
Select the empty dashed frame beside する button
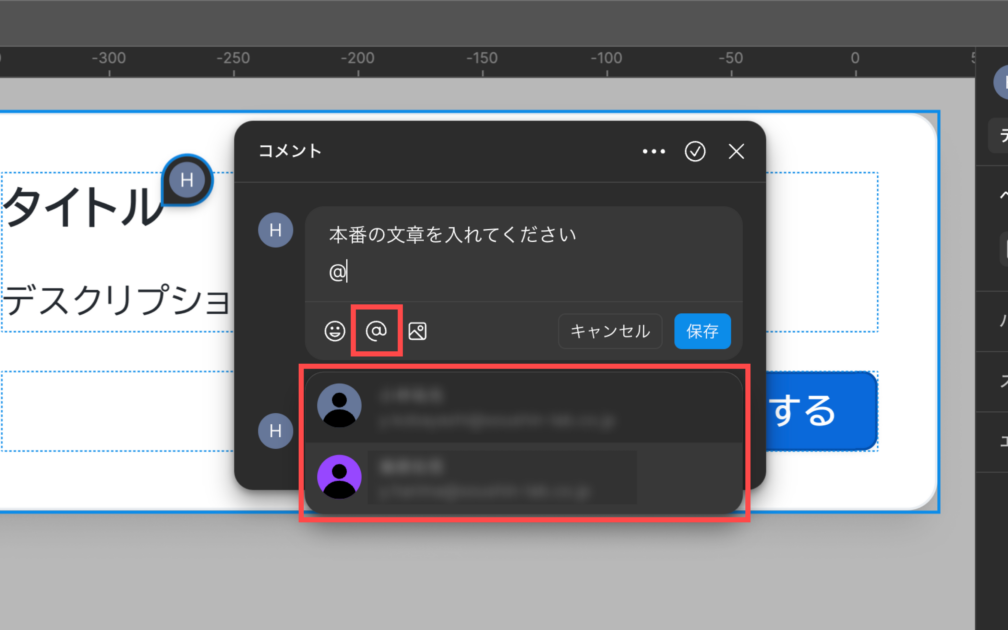click(x=118, y=411)
